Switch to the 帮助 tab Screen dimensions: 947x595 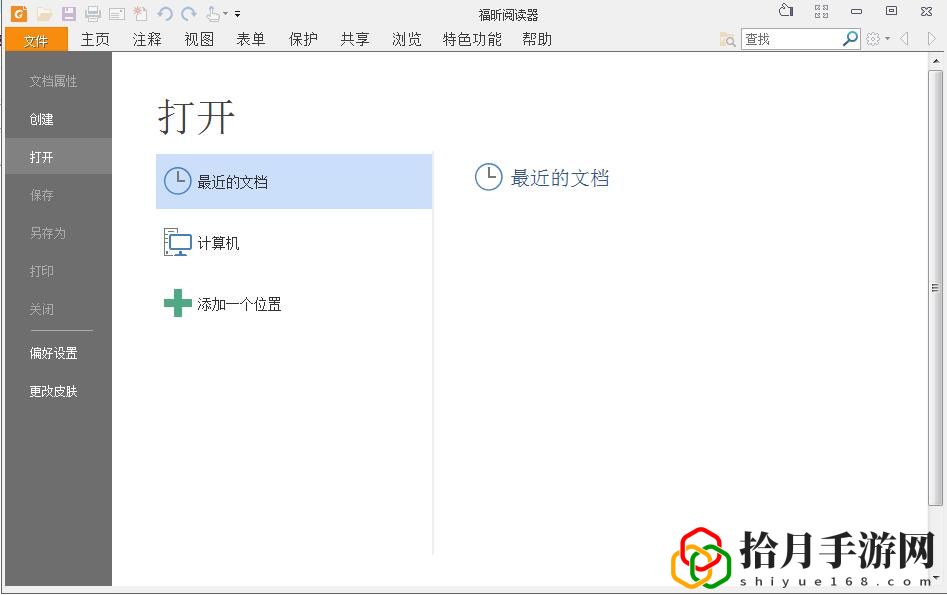tap(537, 39)
